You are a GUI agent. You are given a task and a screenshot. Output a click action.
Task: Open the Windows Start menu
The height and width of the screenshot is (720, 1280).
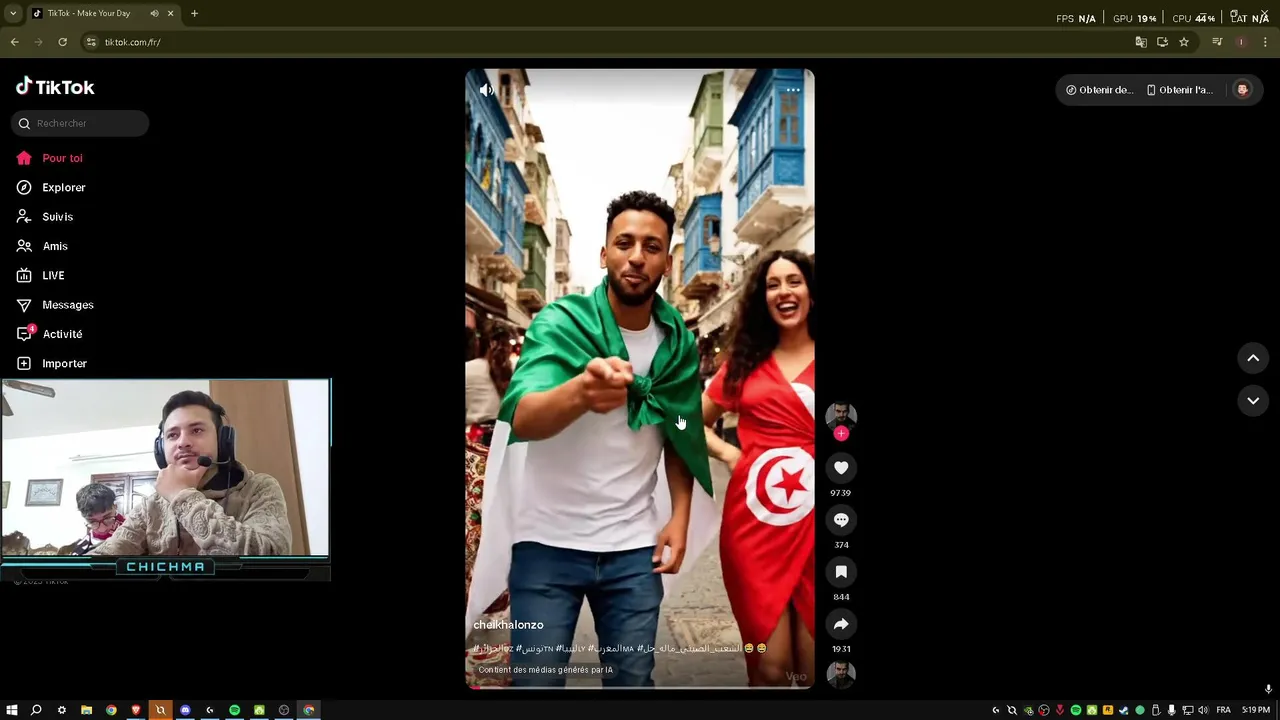pyautogui.click(x=12, y=710)
